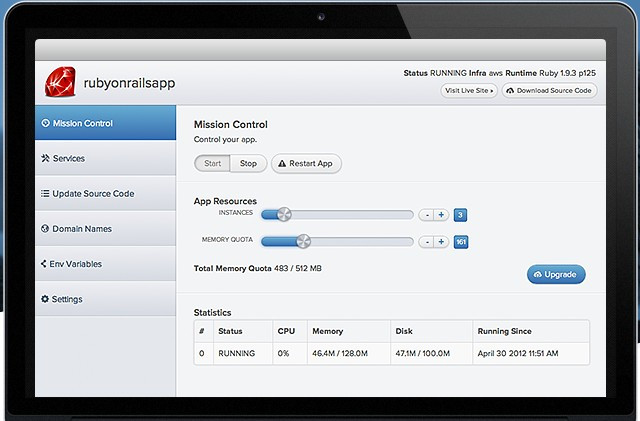Click the Upgrade button
This screenshot has width=640, height=421.
tap(556, 274)
